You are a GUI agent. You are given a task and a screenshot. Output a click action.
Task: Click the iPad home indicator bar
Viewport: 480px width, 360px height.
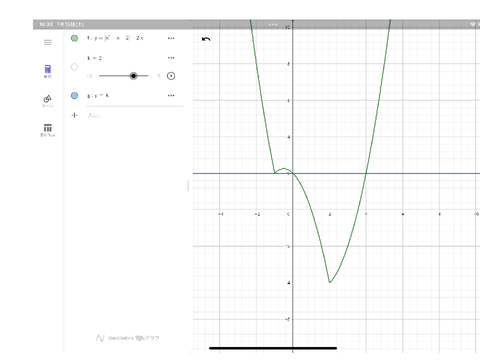tap(273, 348)
